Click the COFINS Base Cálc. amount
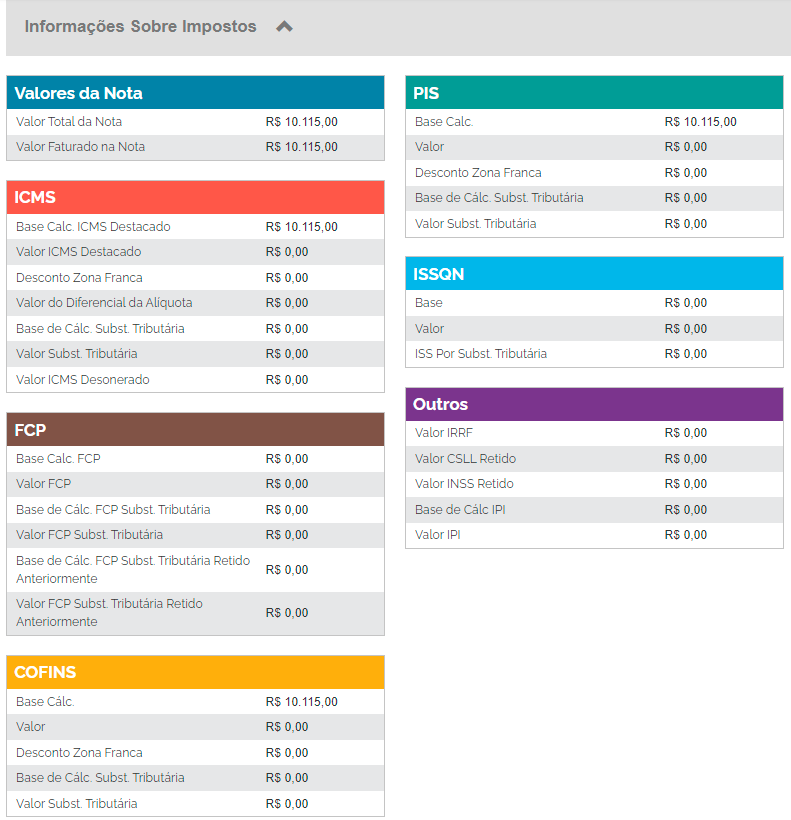Screen dimensions: 791x820 (302, 702)
